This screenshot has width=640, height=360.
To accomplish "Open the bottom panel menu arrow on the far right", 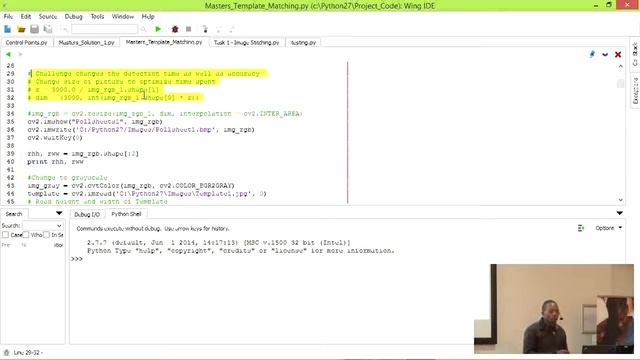I will click(x=620, y=213).
